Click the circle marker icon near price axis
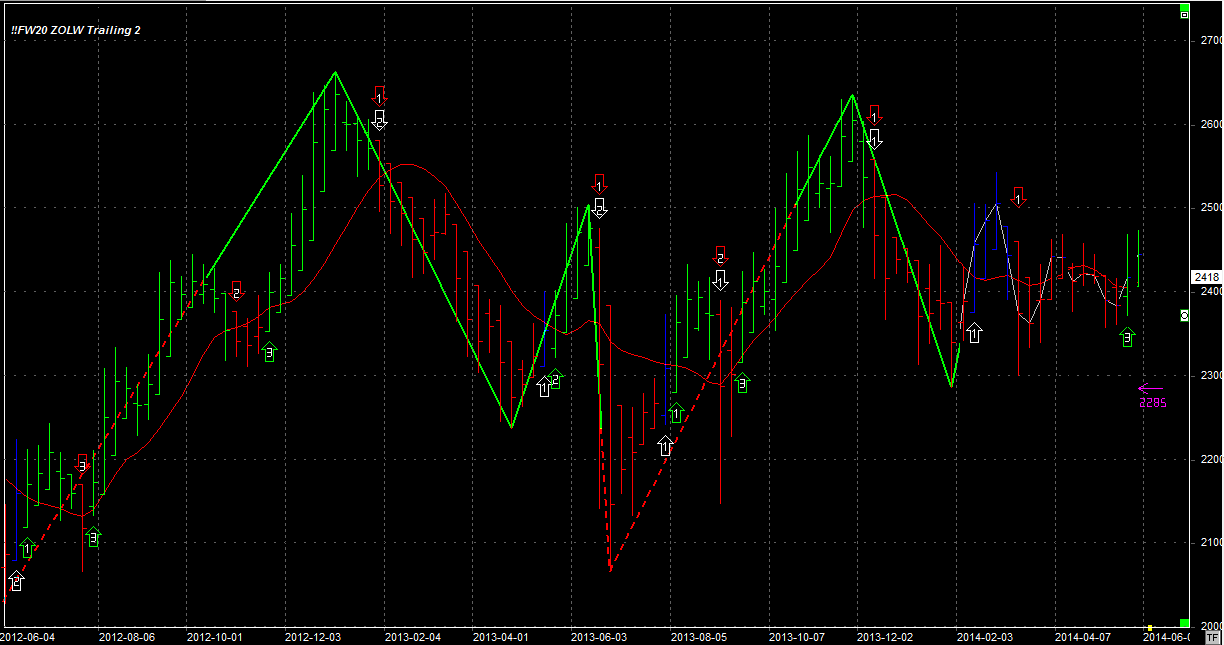Screen dimensions: 1224x645 point(1185,316)
